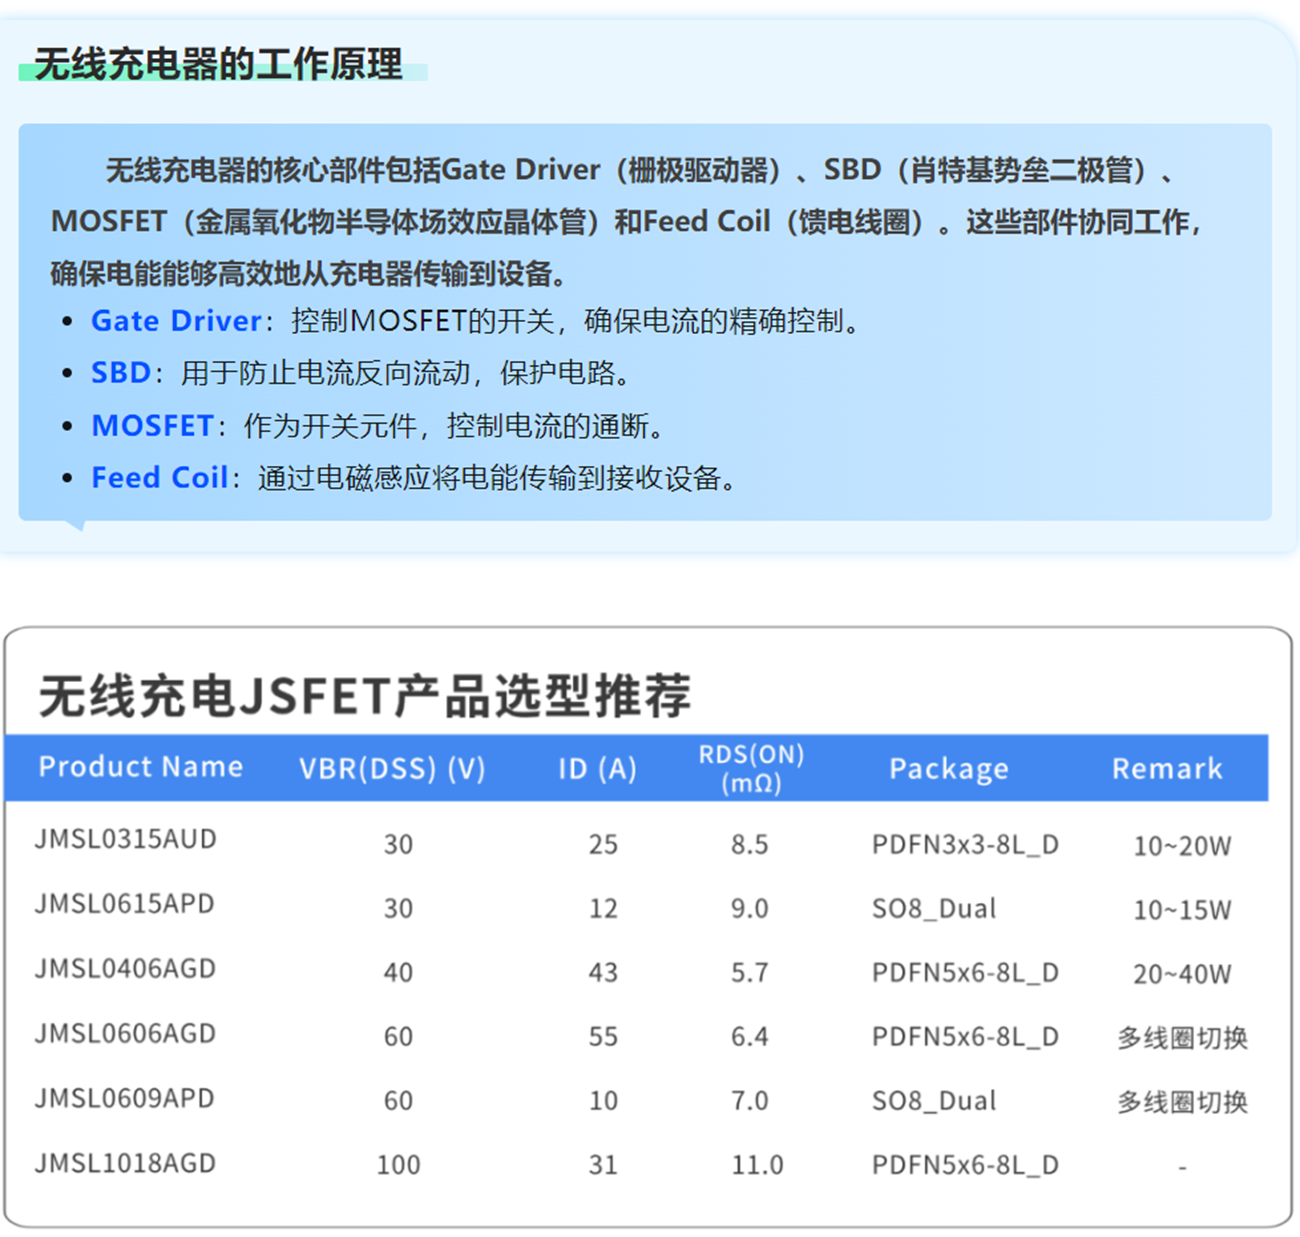Image resolution: width=1300 pixels, height=1237 pixels.
Task: Click the blue SBD bullet term
Action: pos(120,373)
